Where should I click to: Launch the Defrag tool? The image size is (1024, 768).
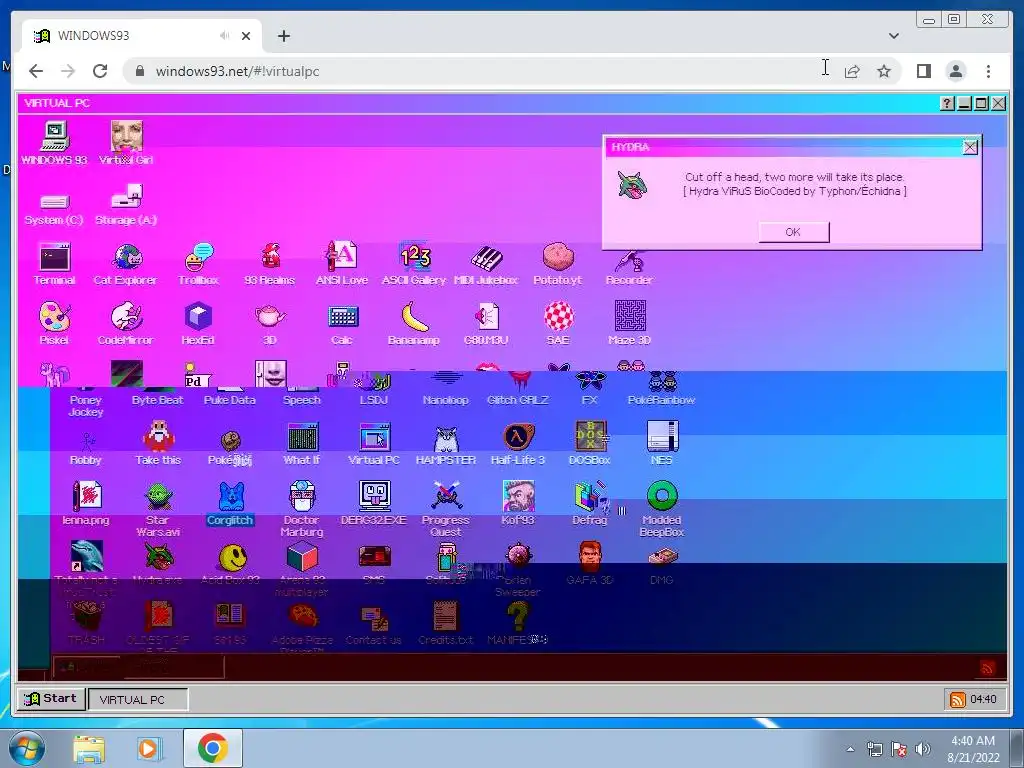point(590,496)
